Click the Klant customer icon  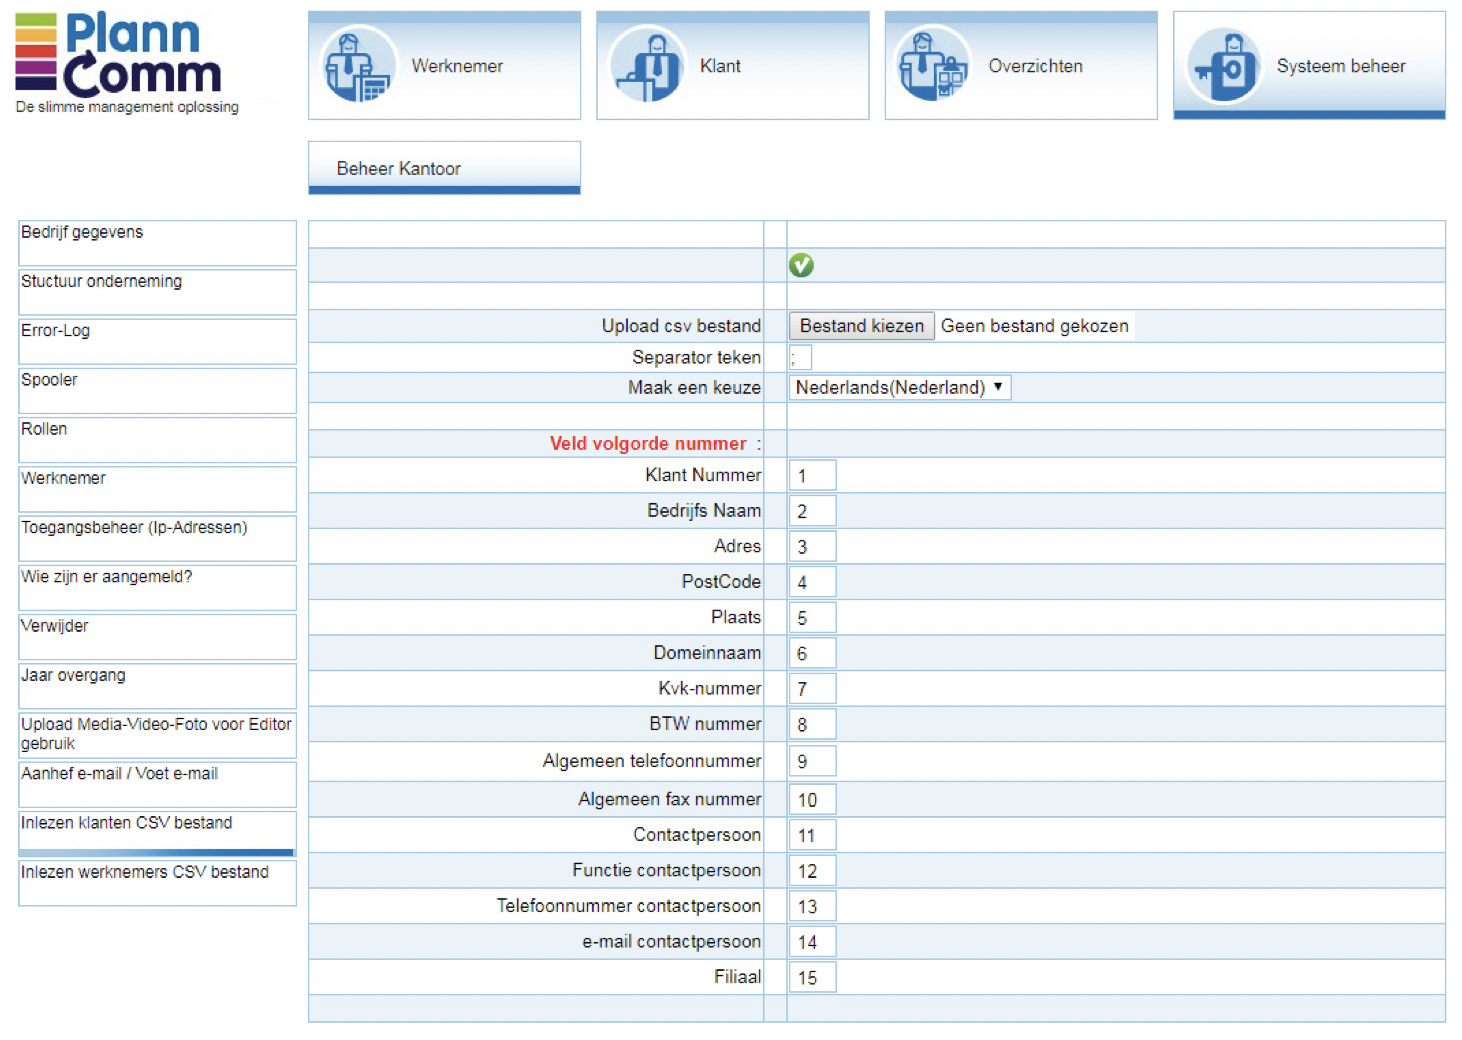647,66
